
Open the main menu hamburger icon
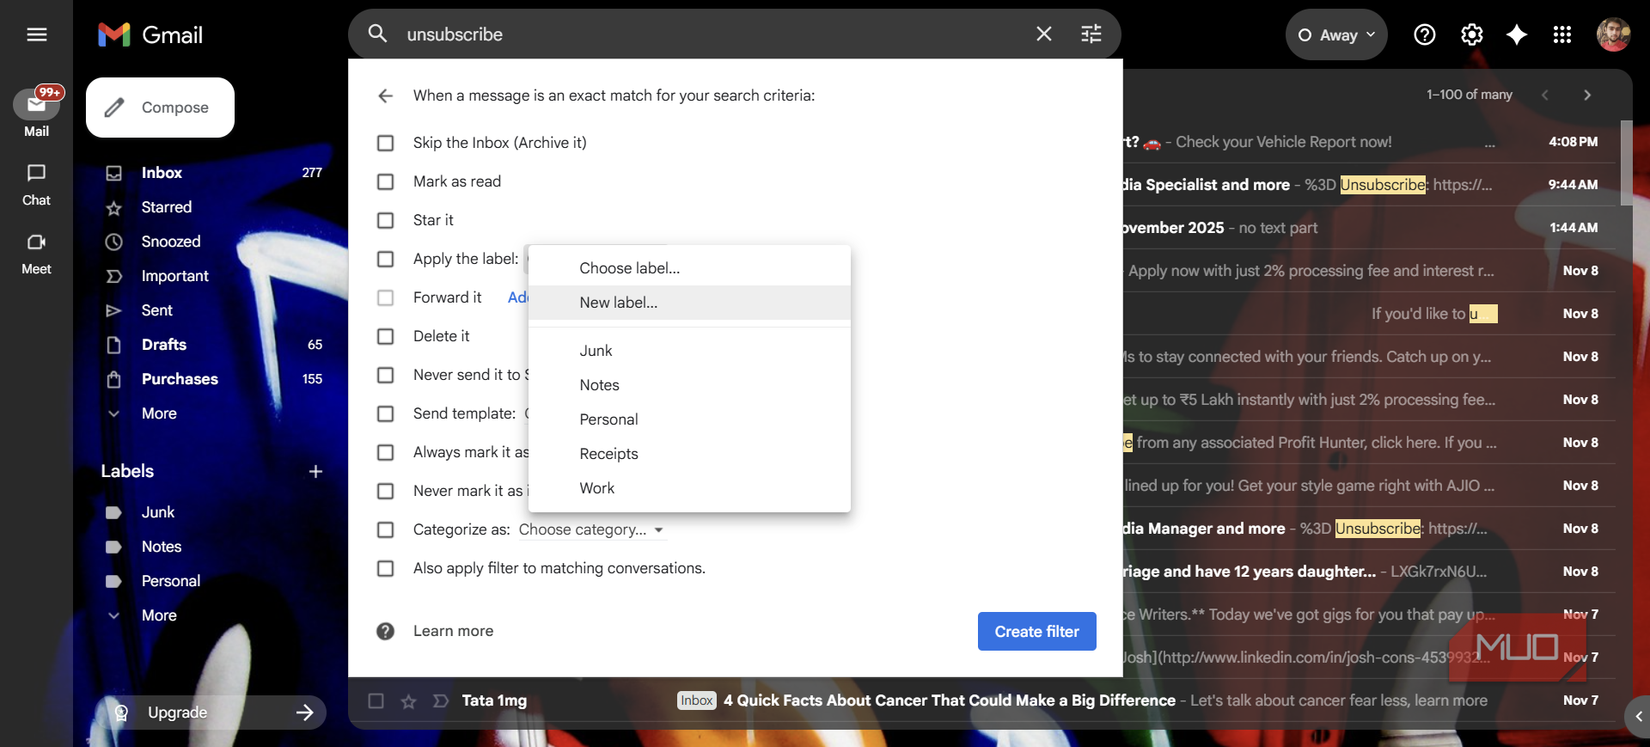pyautogui.click(x=37, y=34)
